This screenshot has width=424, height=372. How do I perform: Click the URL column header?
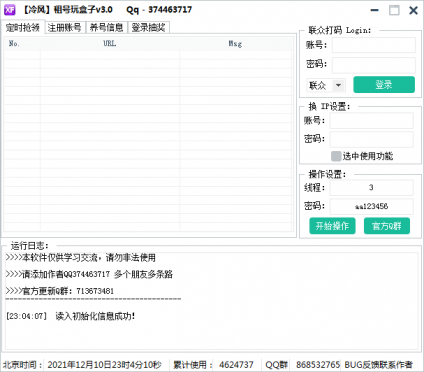110,44
